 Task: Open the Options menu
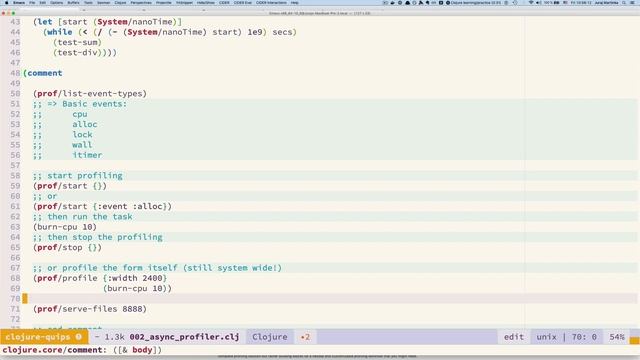(57, 2)
